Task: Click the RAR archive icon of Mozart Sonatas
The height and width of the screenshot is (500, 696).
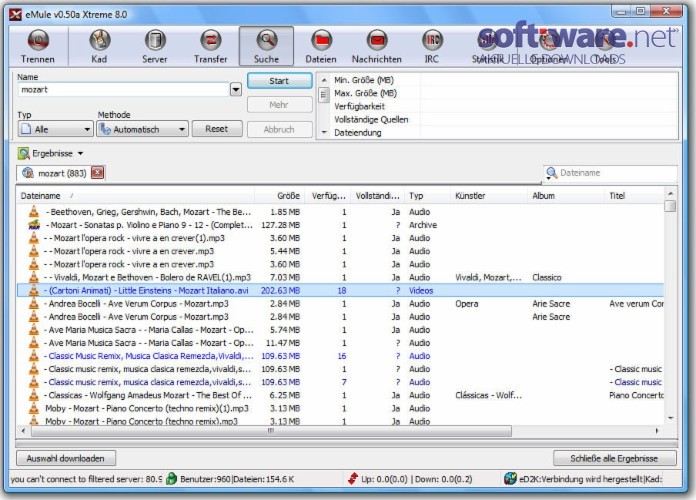Action: click(x=34, y=225)
